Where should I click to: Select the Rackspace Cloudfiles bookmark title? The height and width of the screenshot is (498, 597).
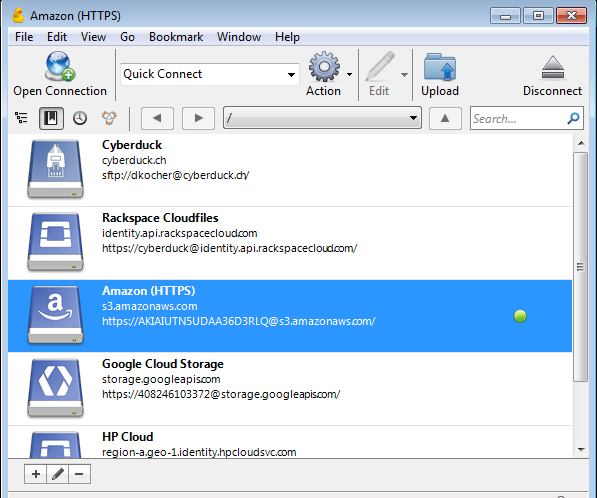click(160, 218)
